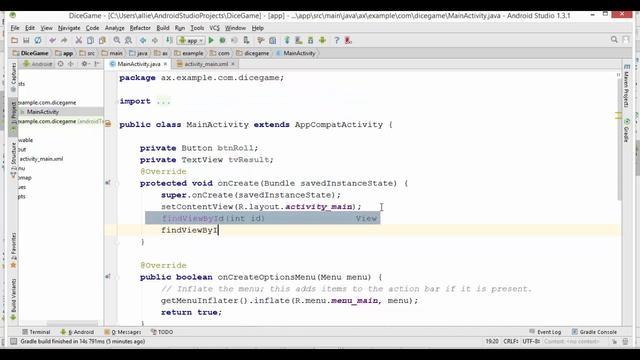The image size is (640, 360).
Task: Open the Tools menu
Action: tap(197, 28)
